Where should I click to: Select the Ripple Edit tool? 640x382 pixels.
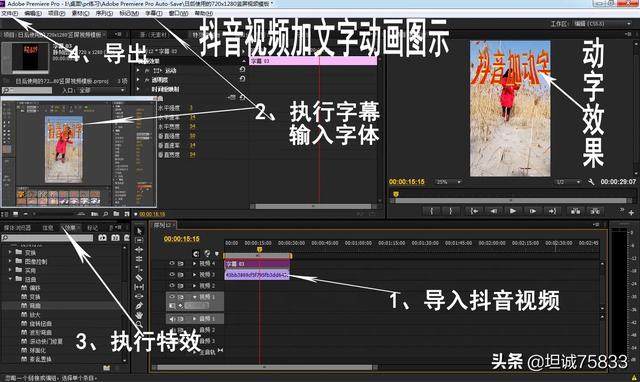(x=139, y=249)
